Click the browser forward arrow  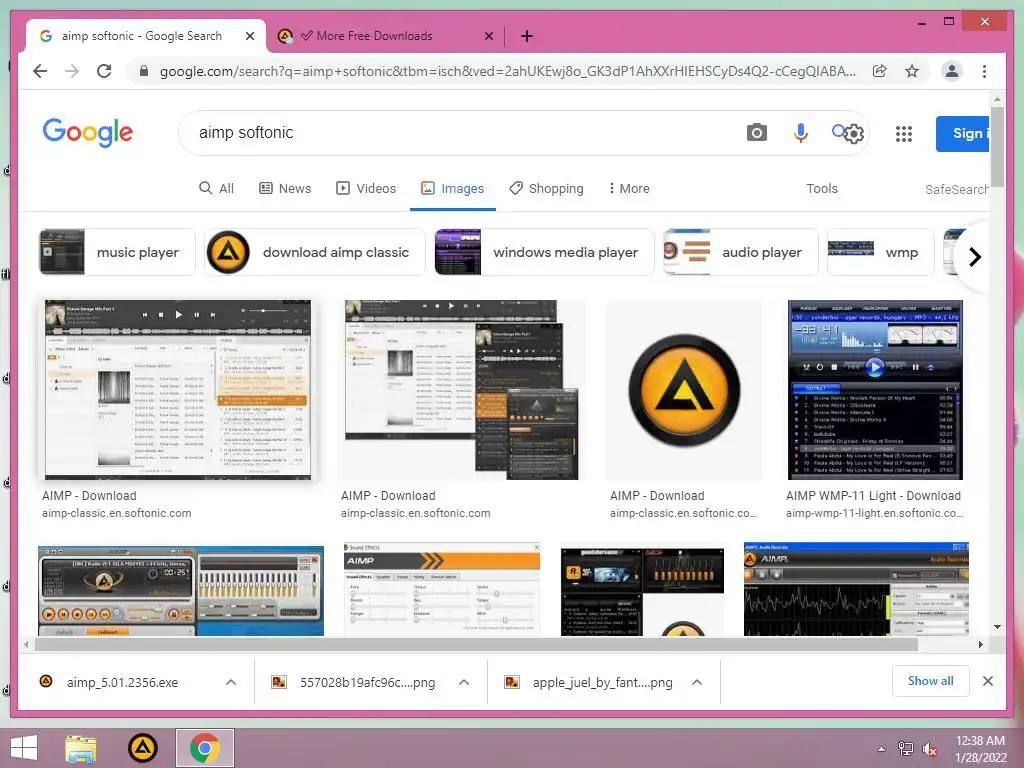click(x=72, y=71)
